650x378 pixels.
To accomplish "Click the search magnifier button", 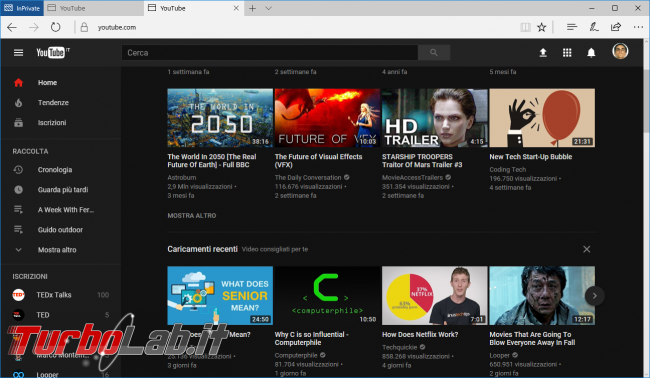I will (x=434, y=53).
